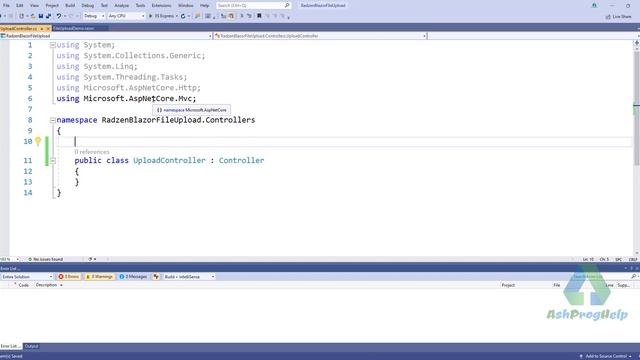Click the Search Error List box
640x360 pixels.
click(x=604, y=277)
